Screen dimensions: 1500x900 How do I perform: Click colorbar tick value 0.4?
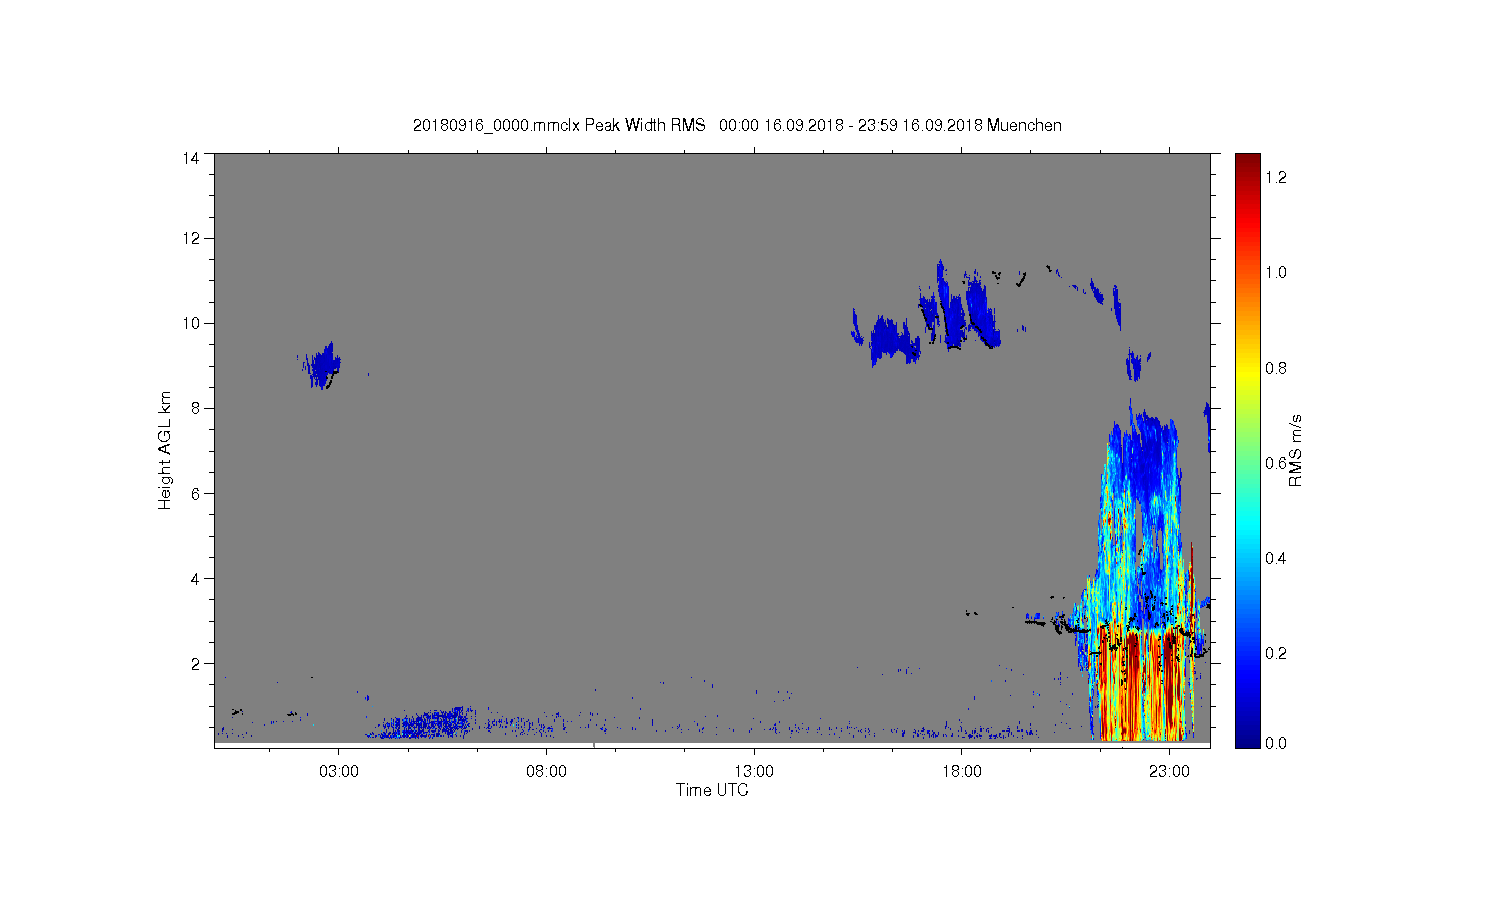click(x=1276, y=558)
